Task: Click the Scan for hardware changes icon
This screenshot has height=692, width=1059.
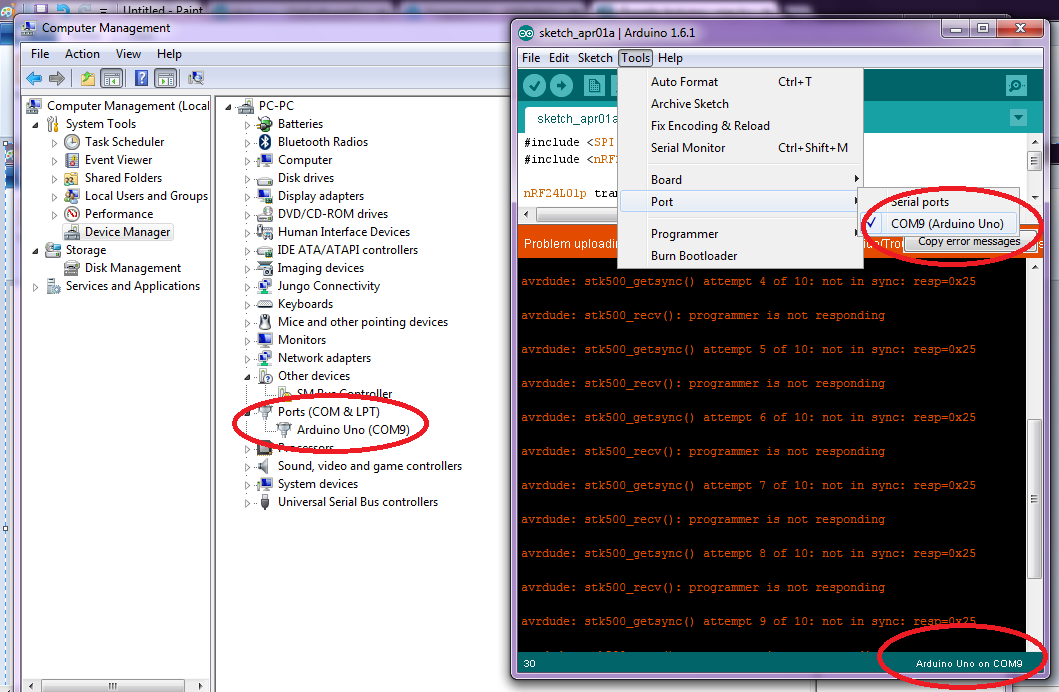Action: click(x=196, y=78)
